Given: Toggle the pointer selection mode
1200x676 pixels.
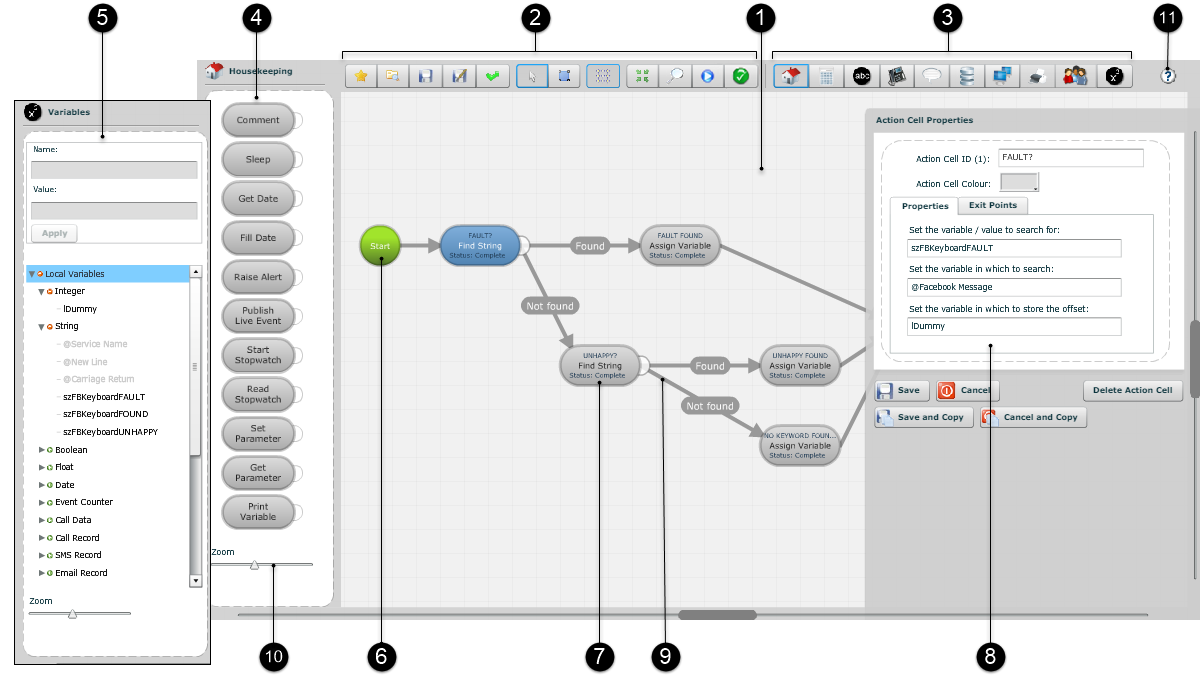Looking at the screenshot, I should pos(532,76).
